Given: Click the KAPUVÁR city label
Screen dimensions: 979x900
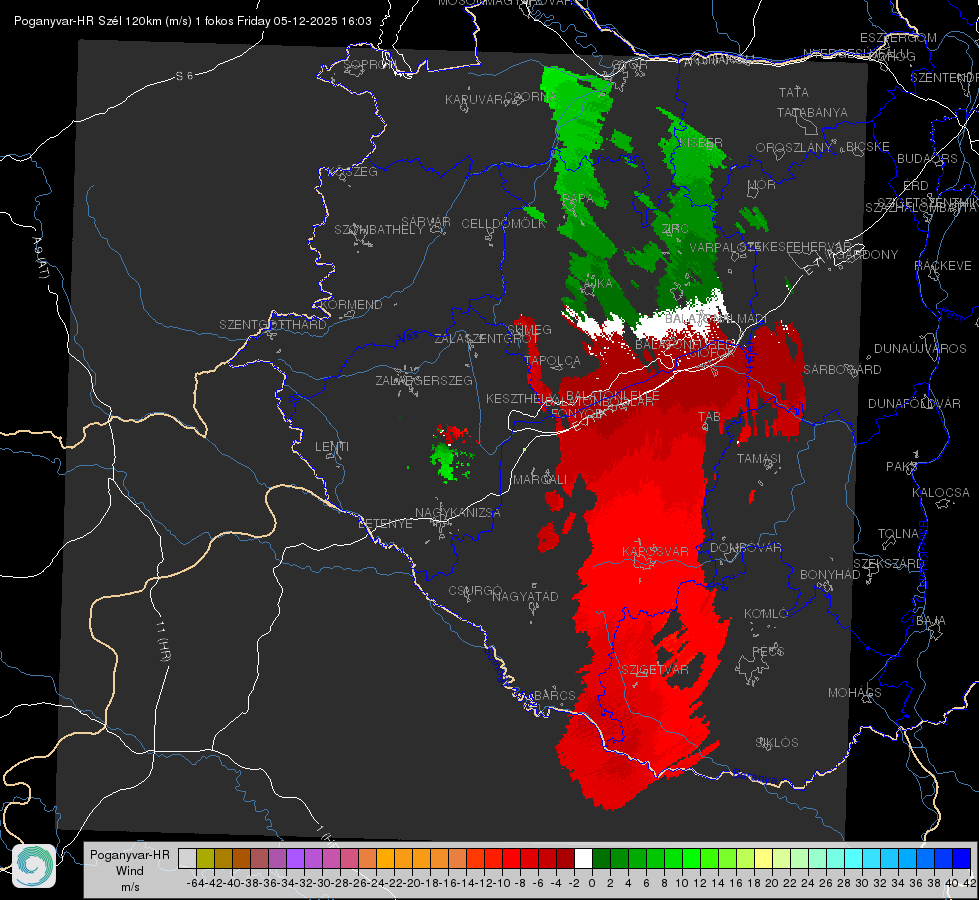Looking at the screenshot, I should [x=475, y=99].
